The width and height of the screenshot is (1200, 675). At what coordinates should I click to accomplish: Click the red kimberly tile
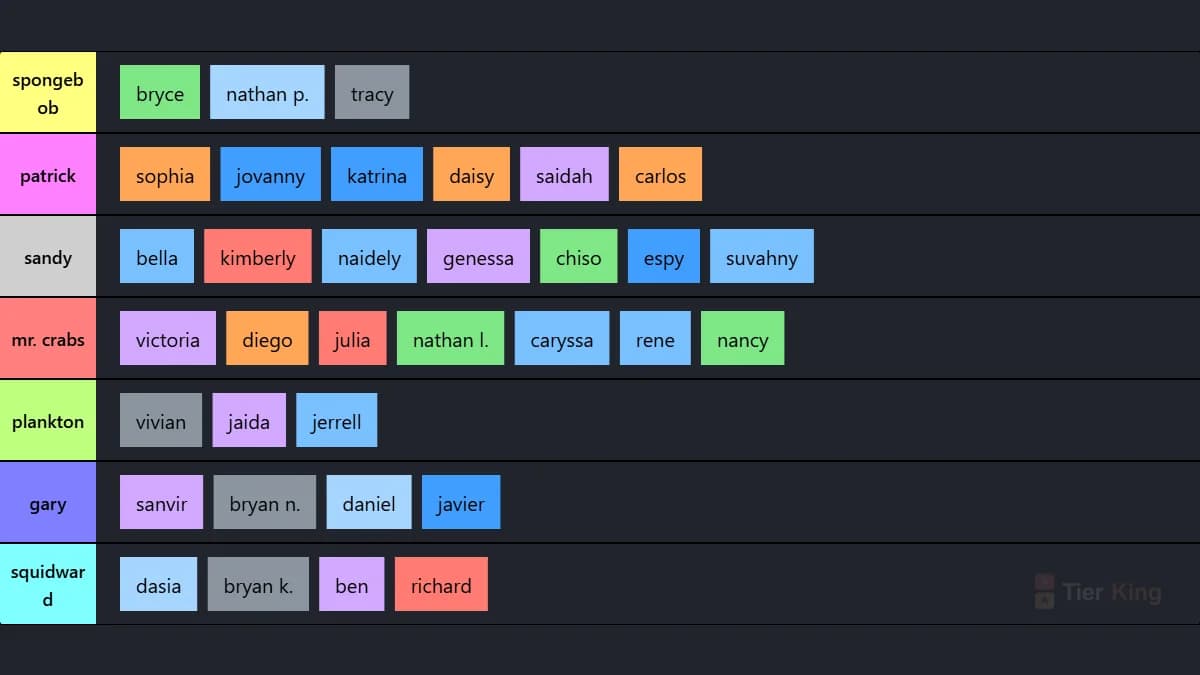258,257
